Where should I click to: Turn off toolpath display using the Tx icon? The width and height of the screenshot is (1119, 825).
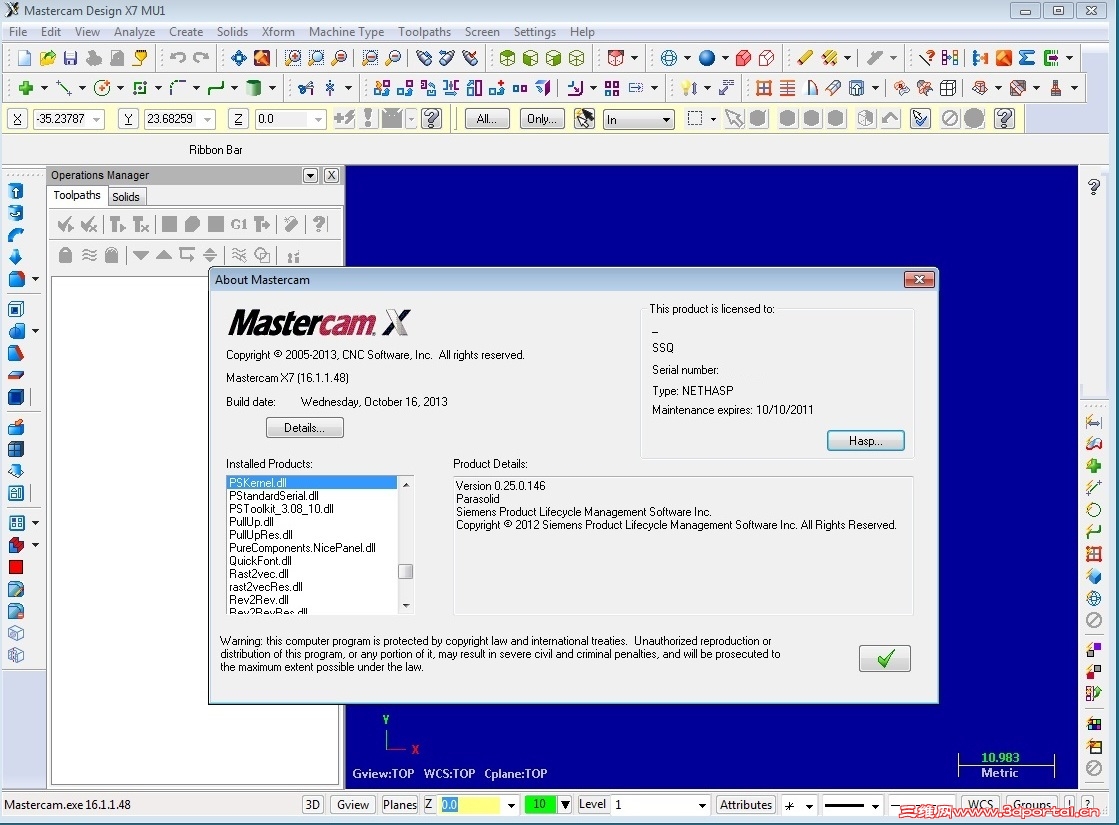coord(140,224)
